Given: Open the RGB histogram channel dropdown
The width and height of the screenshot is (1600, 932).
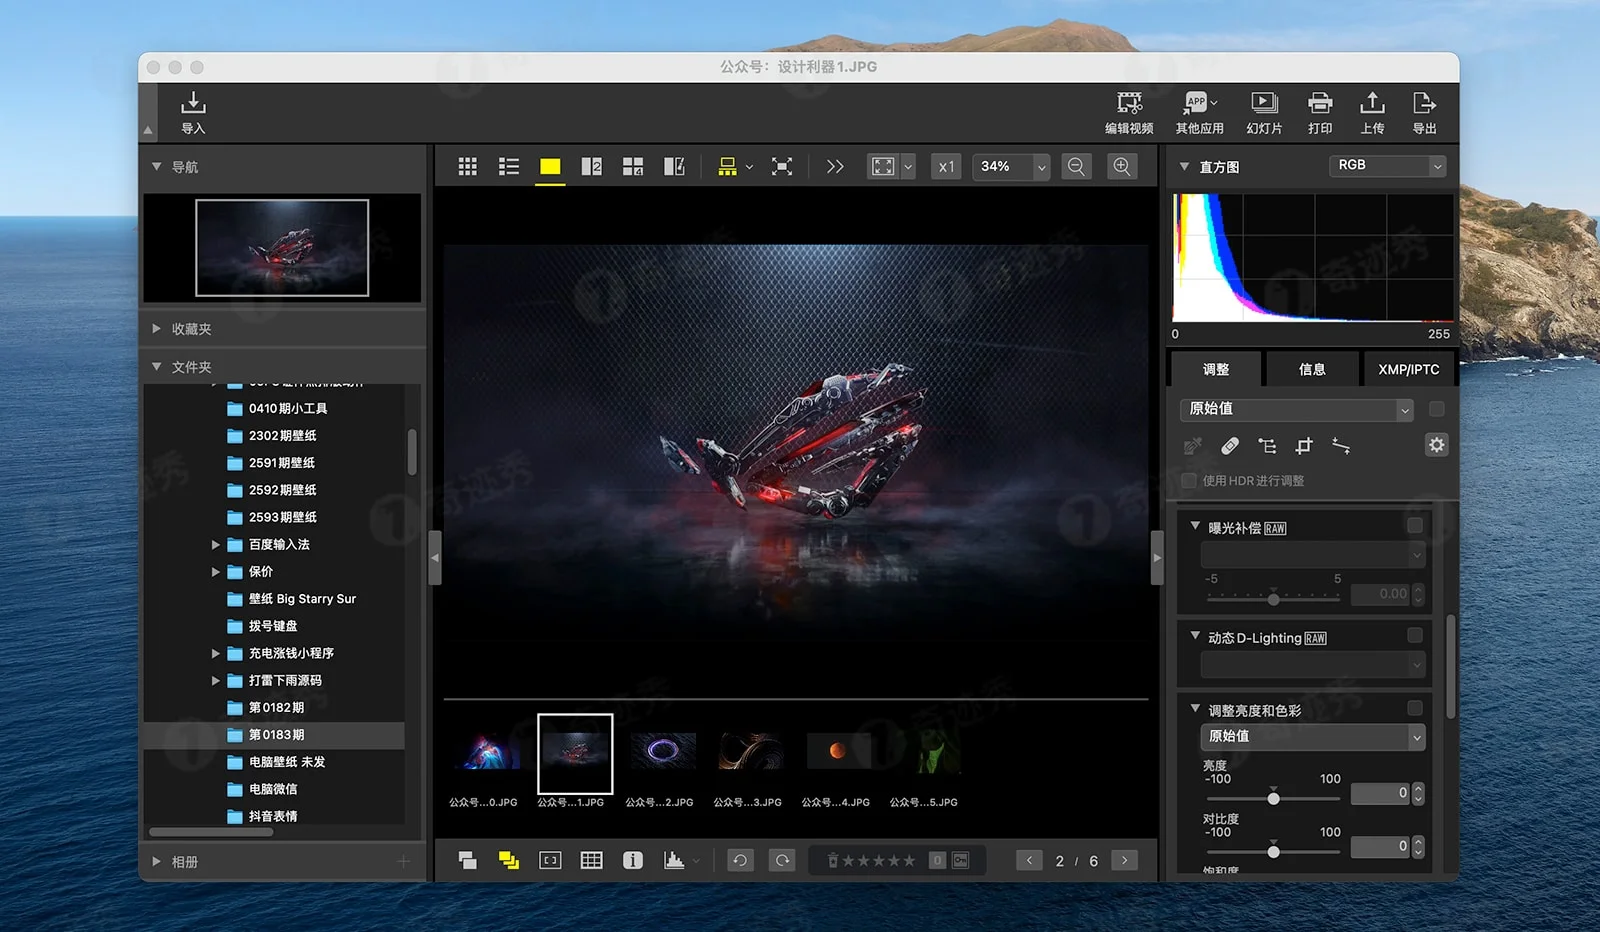Looking at the screenshot, I should click(1388, 166).
